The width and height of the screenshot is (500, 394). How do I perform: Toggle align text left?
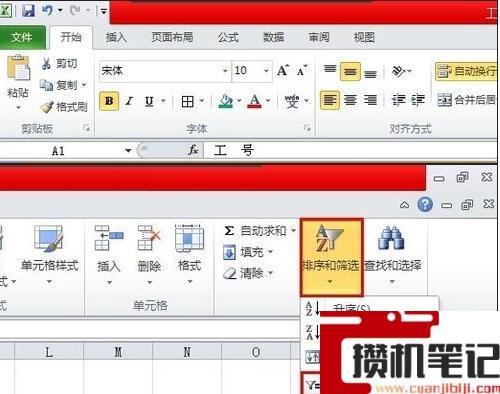330,100
